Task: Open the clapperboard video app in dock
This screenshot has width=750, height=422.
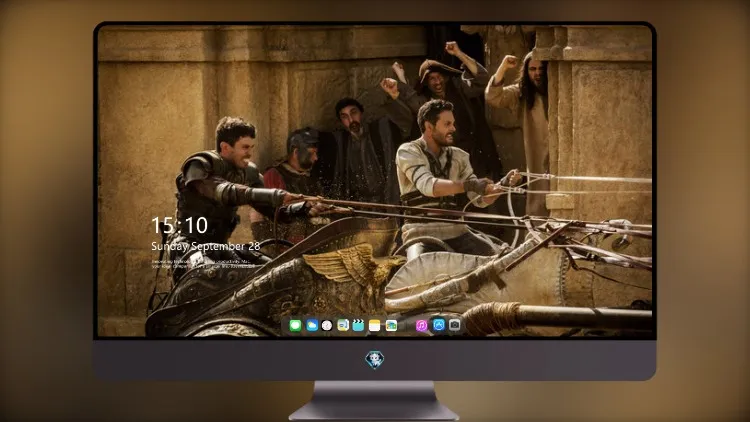Action: [x=358, y=325]
